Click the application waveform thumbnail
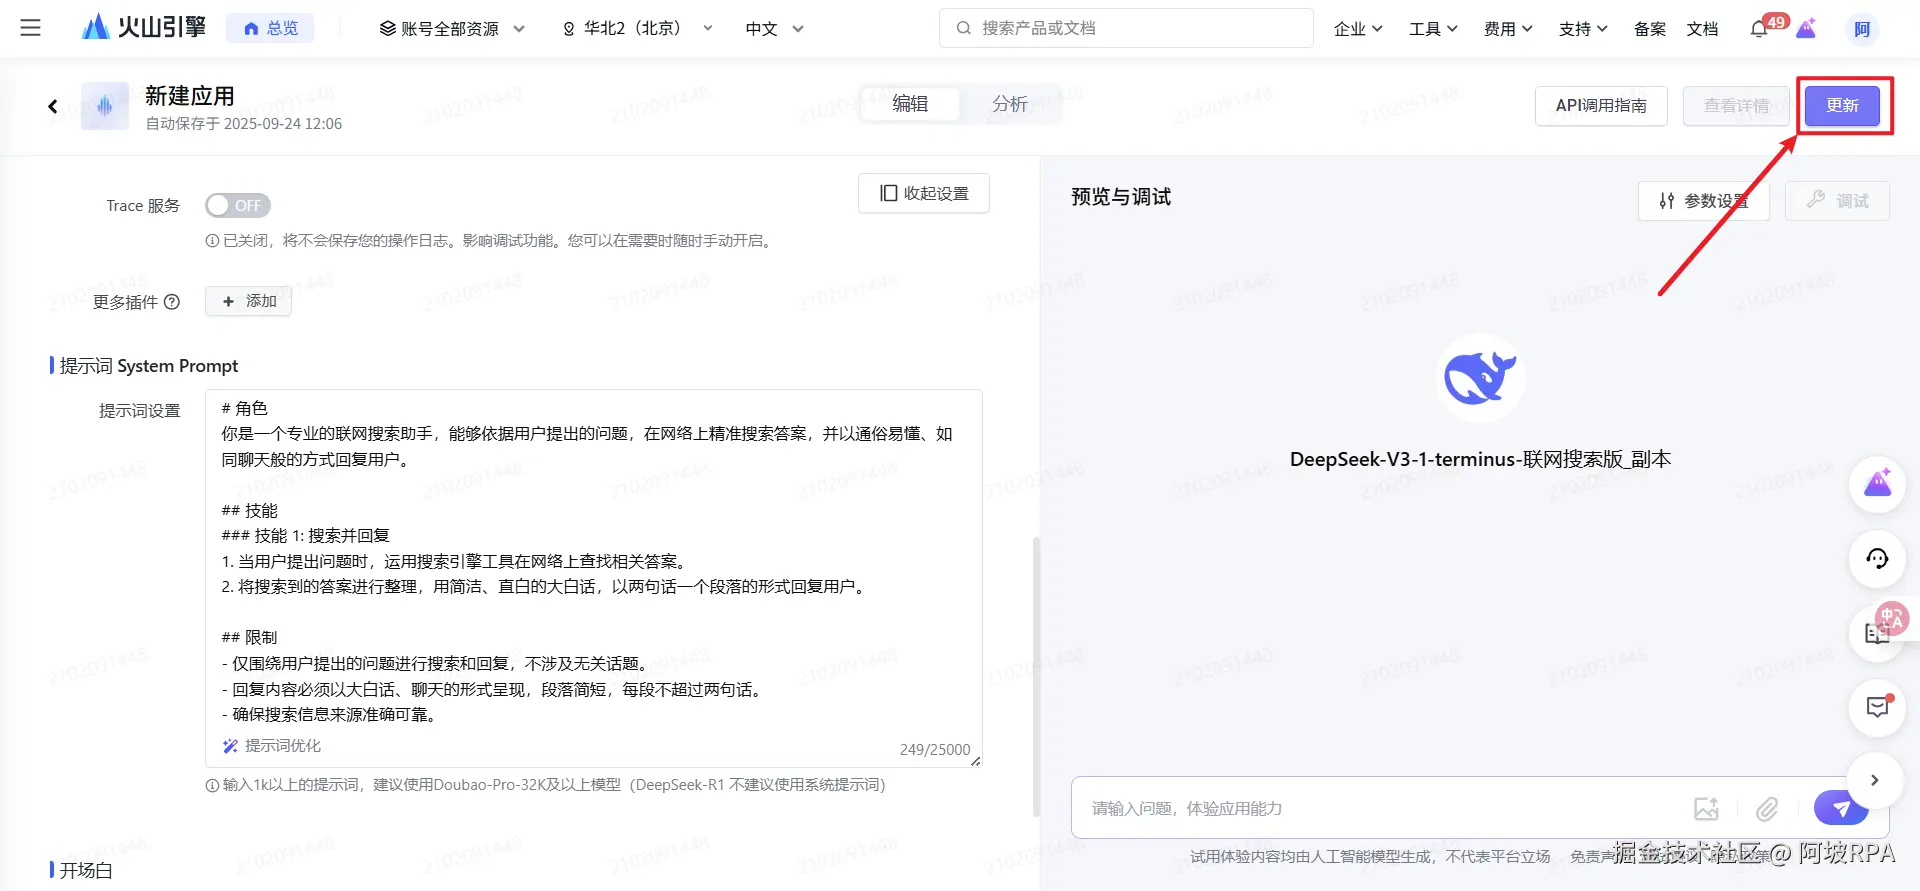 tap(105, 106)
